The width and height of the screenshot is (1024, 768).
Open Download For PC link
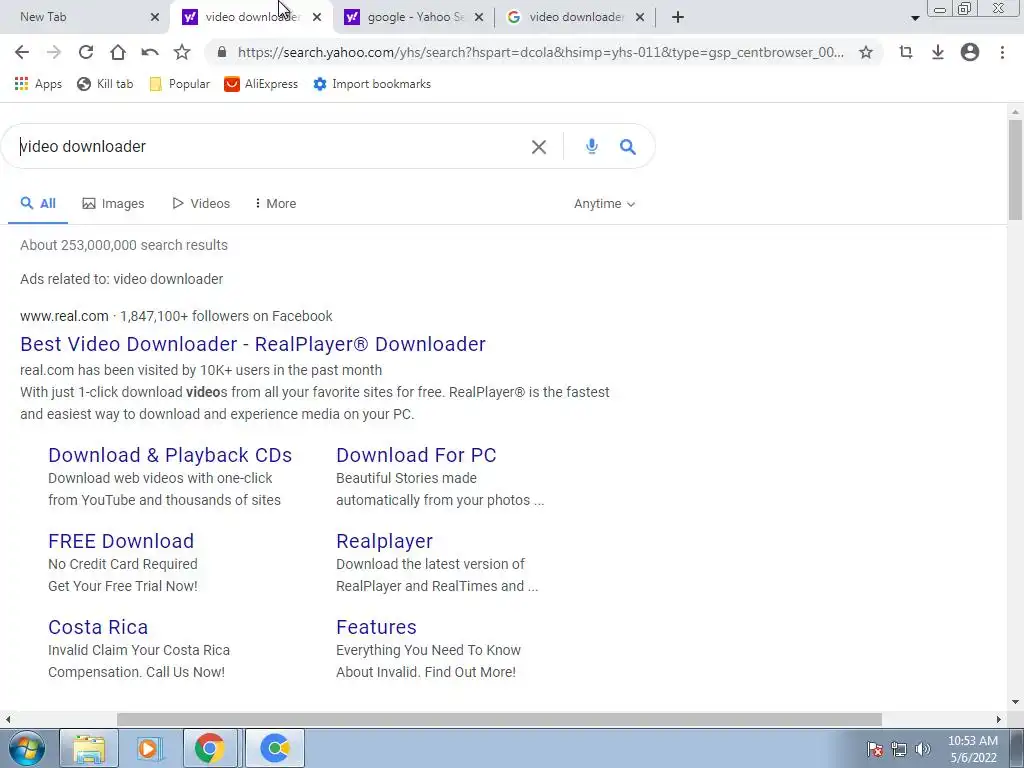tap(416, 455)
